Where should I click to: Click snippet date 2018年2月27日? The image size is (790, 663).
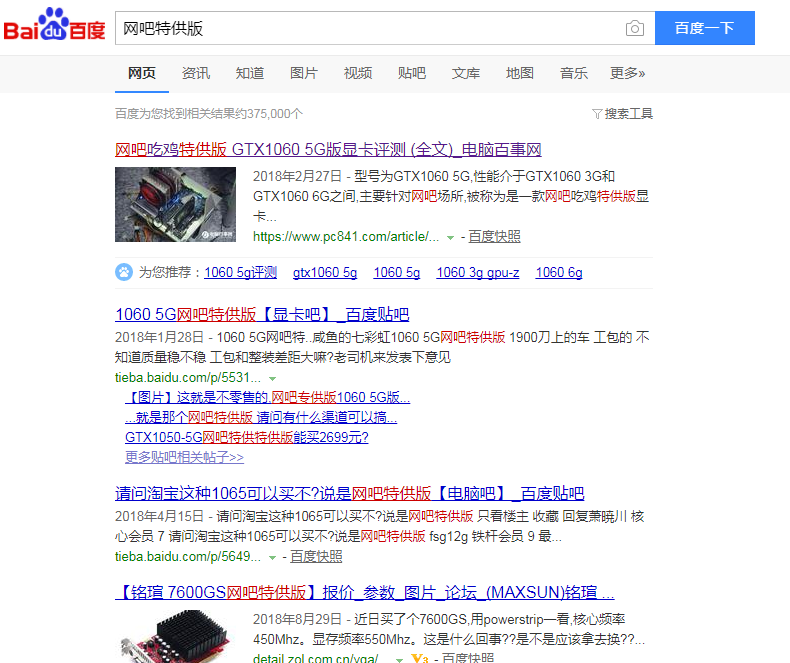click(297, 177)
